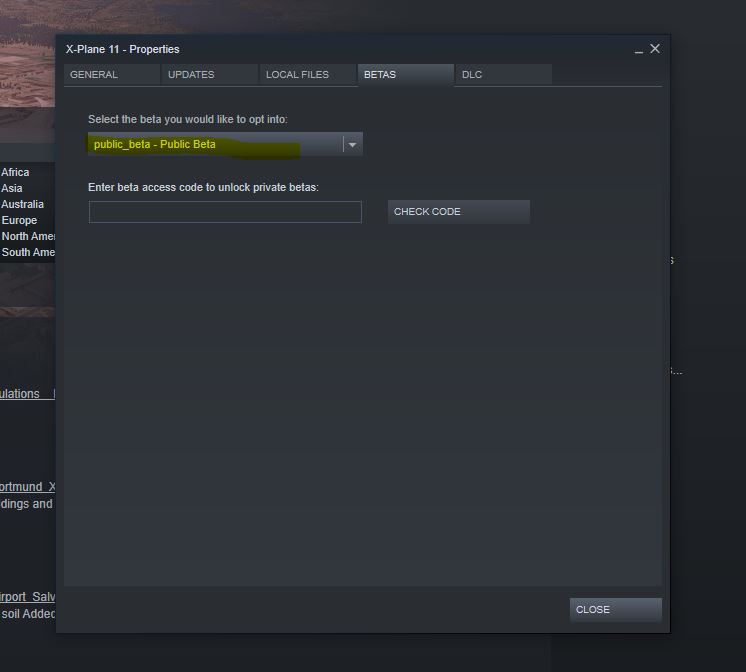746x672 pixels.
Task: Select Africa in the background list
Action: click(15, 172)
